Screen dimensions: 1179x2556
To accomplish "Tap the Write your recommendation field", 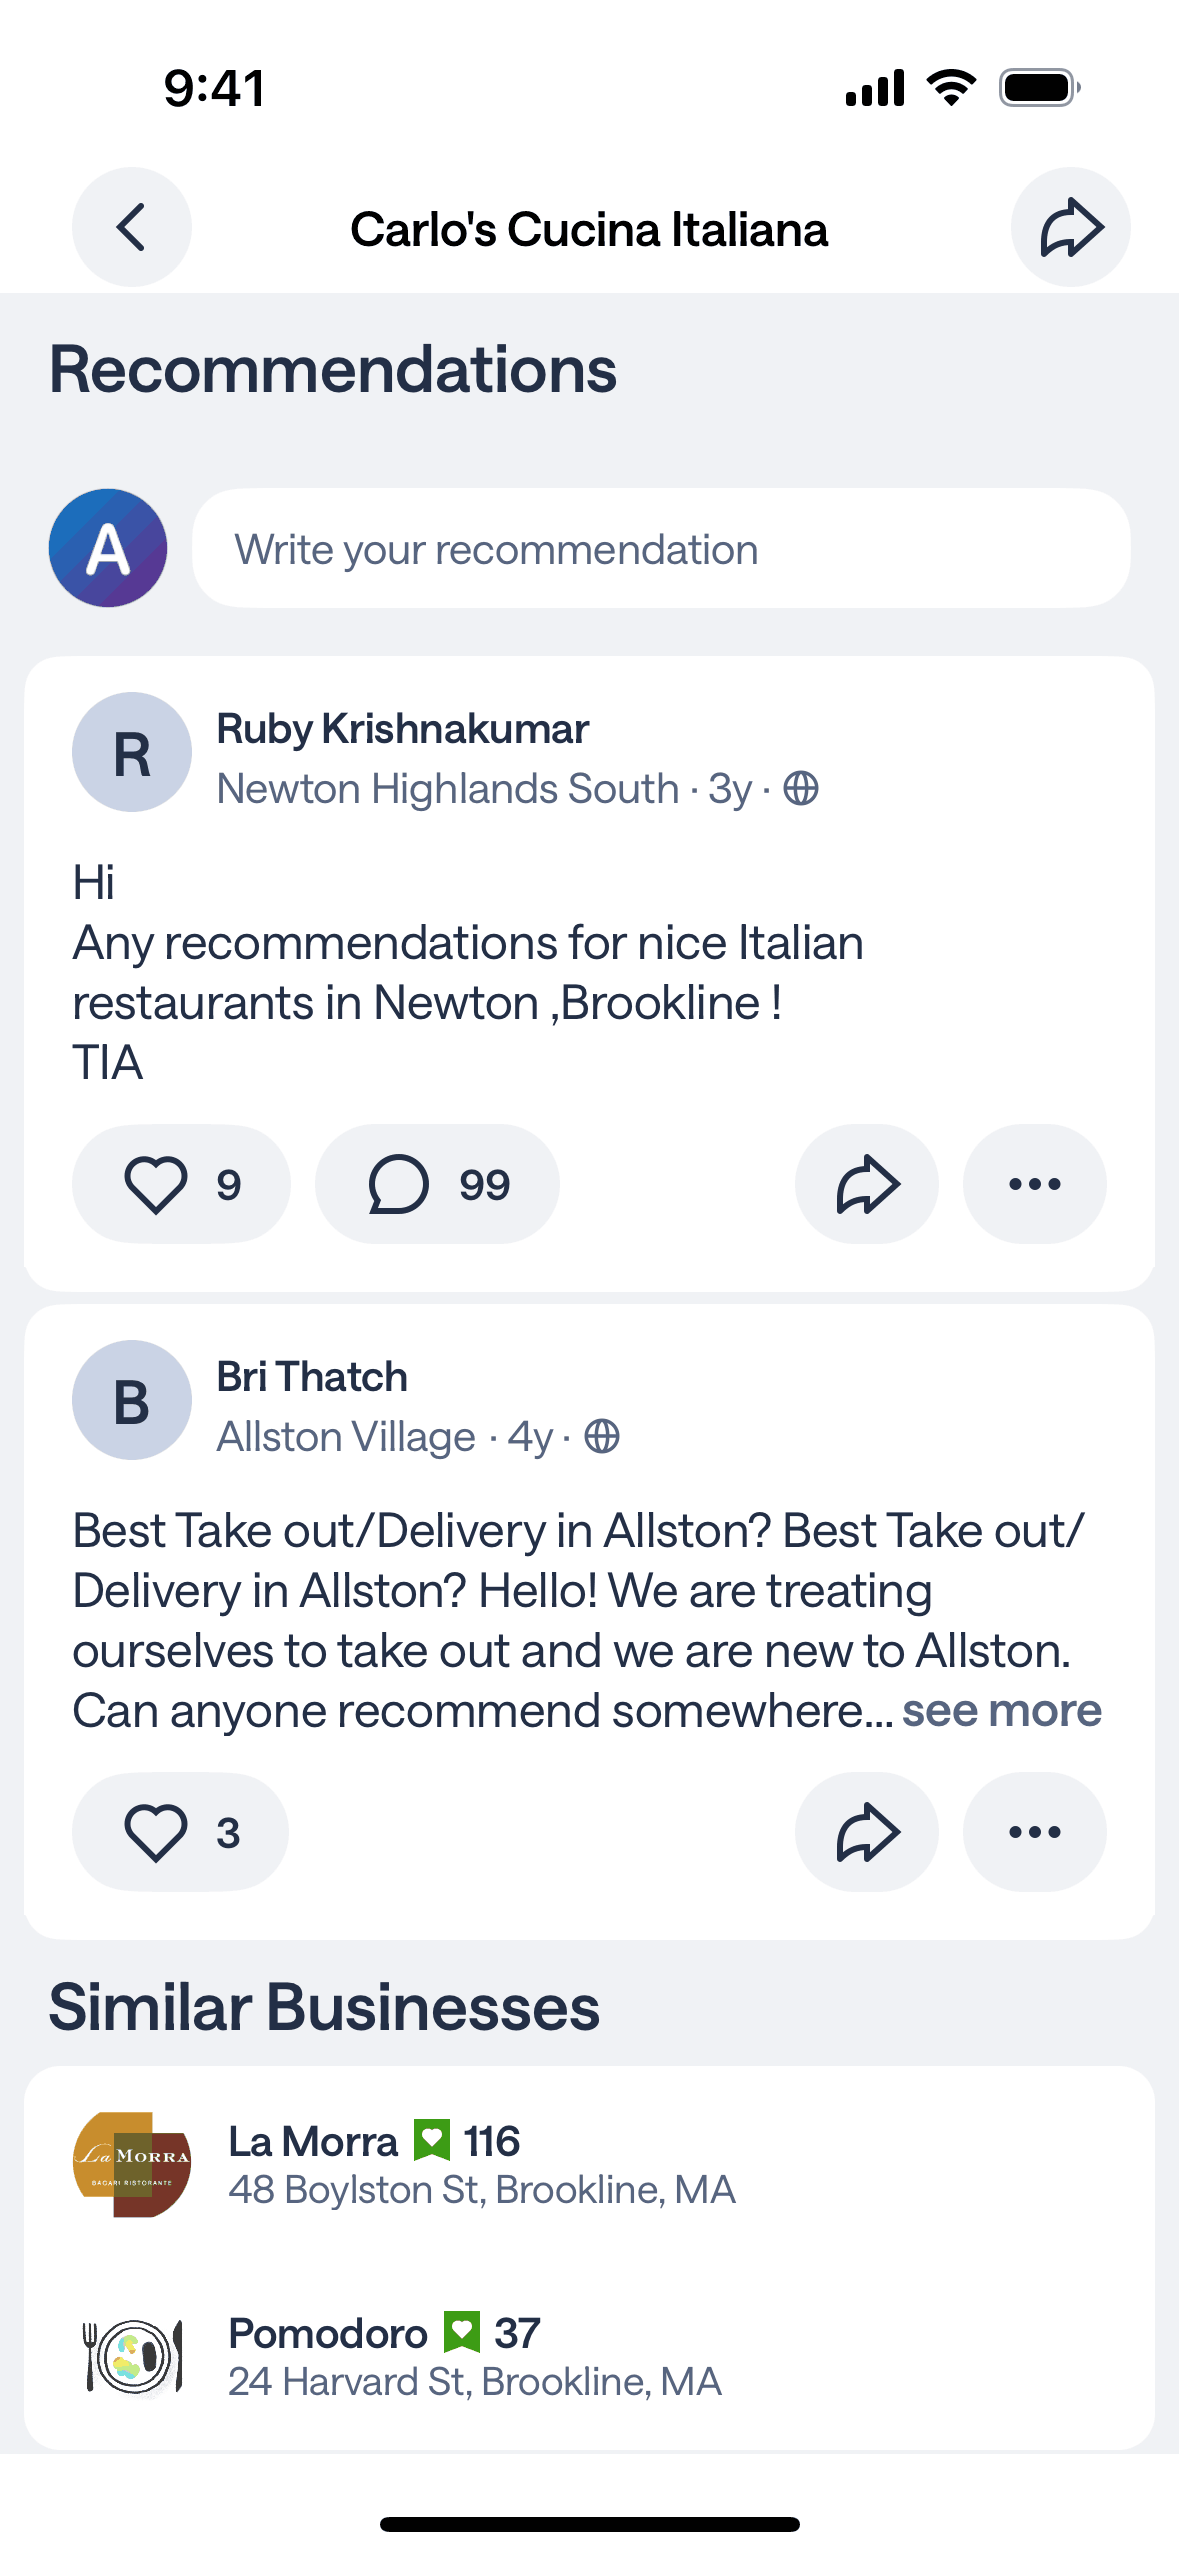I will (x=661, y=549).
